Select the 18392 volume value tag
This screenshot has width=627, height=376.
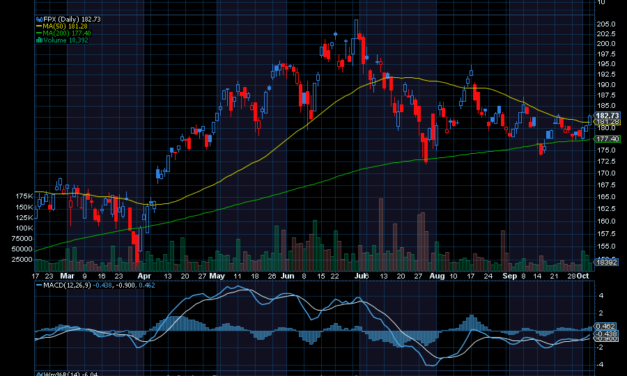(607, 262)
